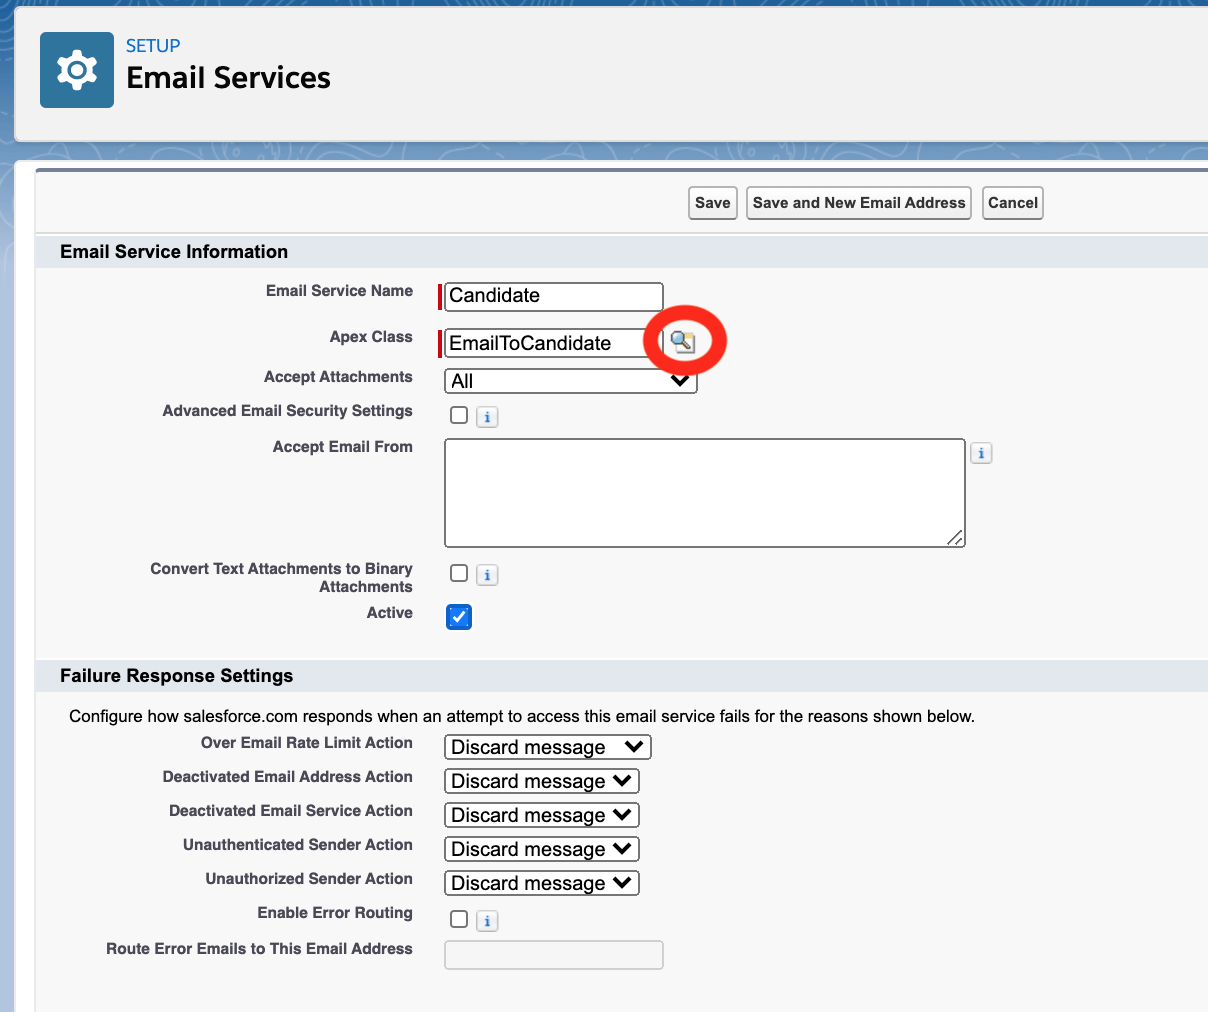Open info icon for Advanced Email Security Settings
Image resolution: width=1208 pixels, height=1012 pixels.
point(487,417)
